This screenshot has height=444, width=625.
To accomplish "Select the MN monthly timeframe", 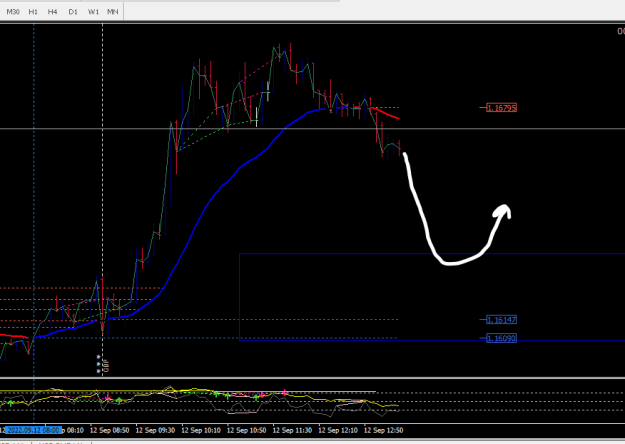I will pos(113,12).
